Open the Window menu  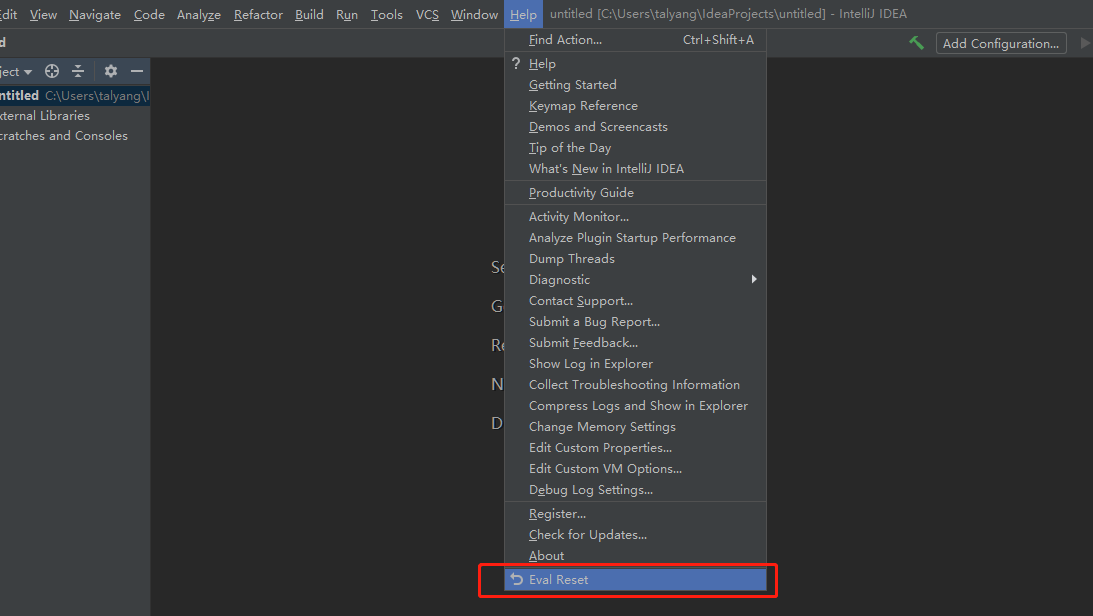click(x=474, y=14)
